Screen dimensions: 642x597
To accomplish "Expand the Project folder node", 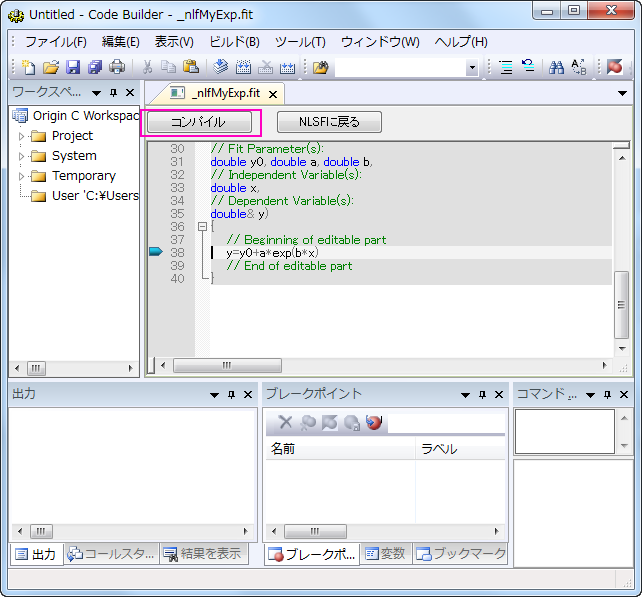I will (x=22, y=136).
